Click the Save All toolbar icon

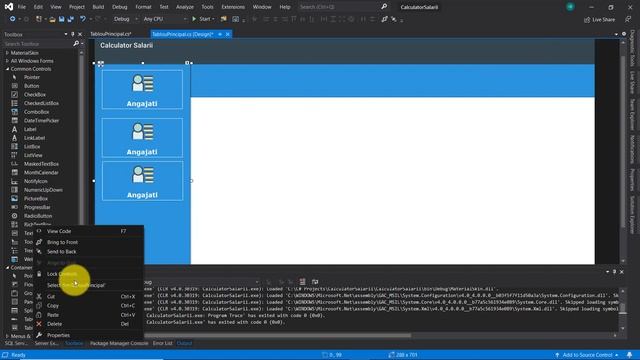(71, 19)
